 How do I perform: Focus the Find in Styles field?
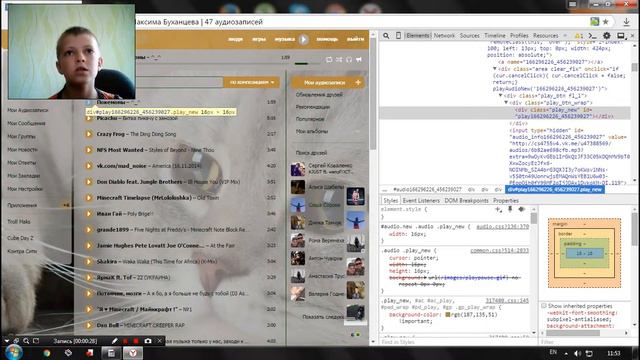point(455,342)
